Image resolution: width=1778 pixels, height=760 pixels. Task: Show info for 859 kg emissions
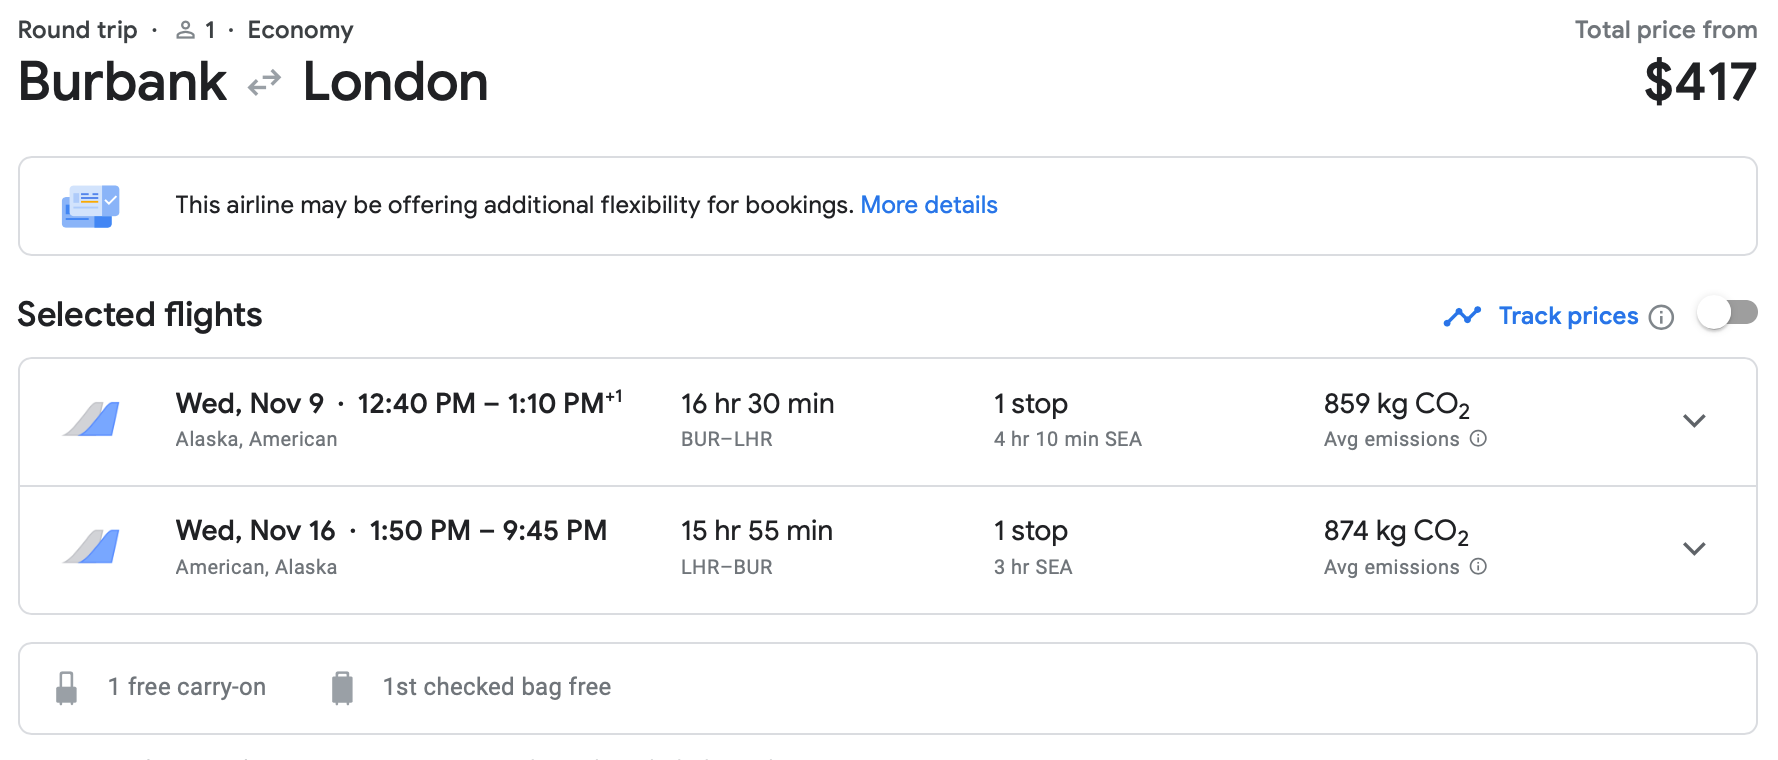pos(1479,439)
